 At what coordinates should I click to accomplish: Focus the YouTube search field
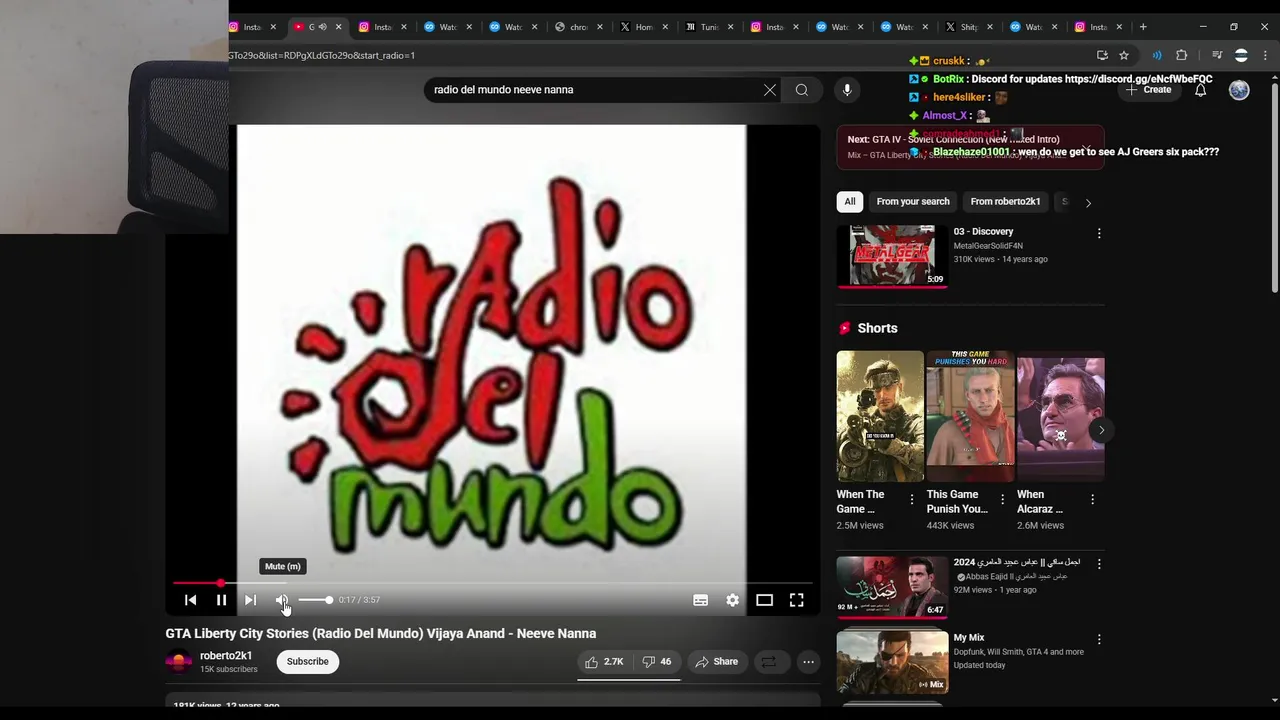(595, 90)
